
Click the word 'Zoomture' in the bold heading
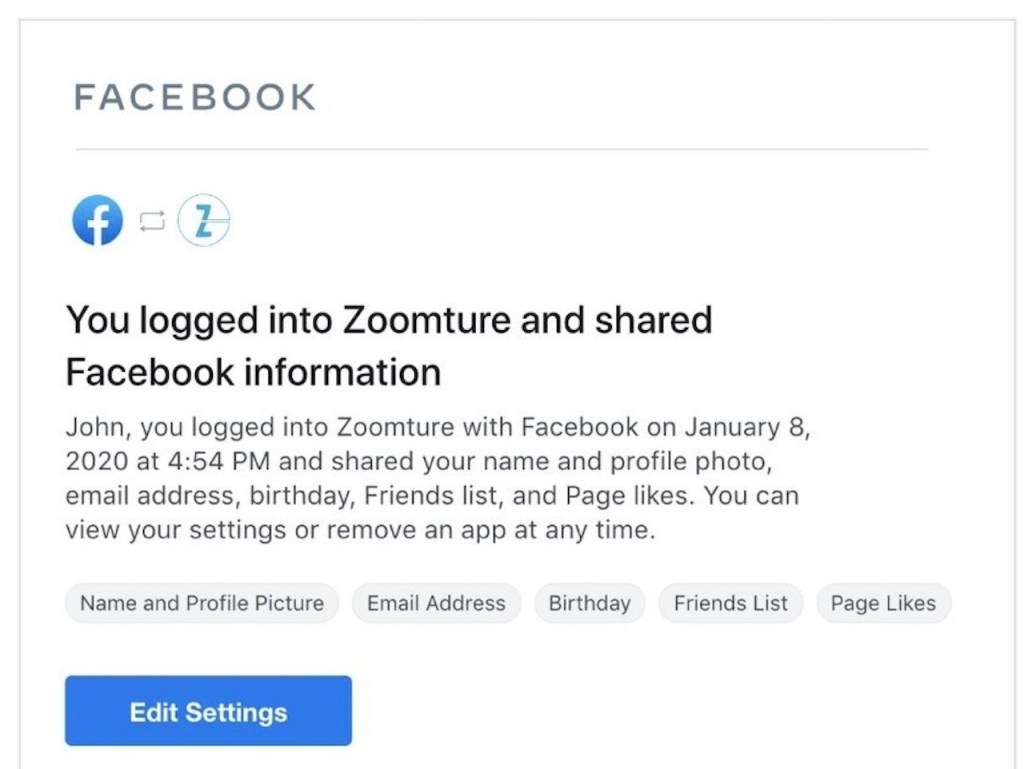(426, 321)
